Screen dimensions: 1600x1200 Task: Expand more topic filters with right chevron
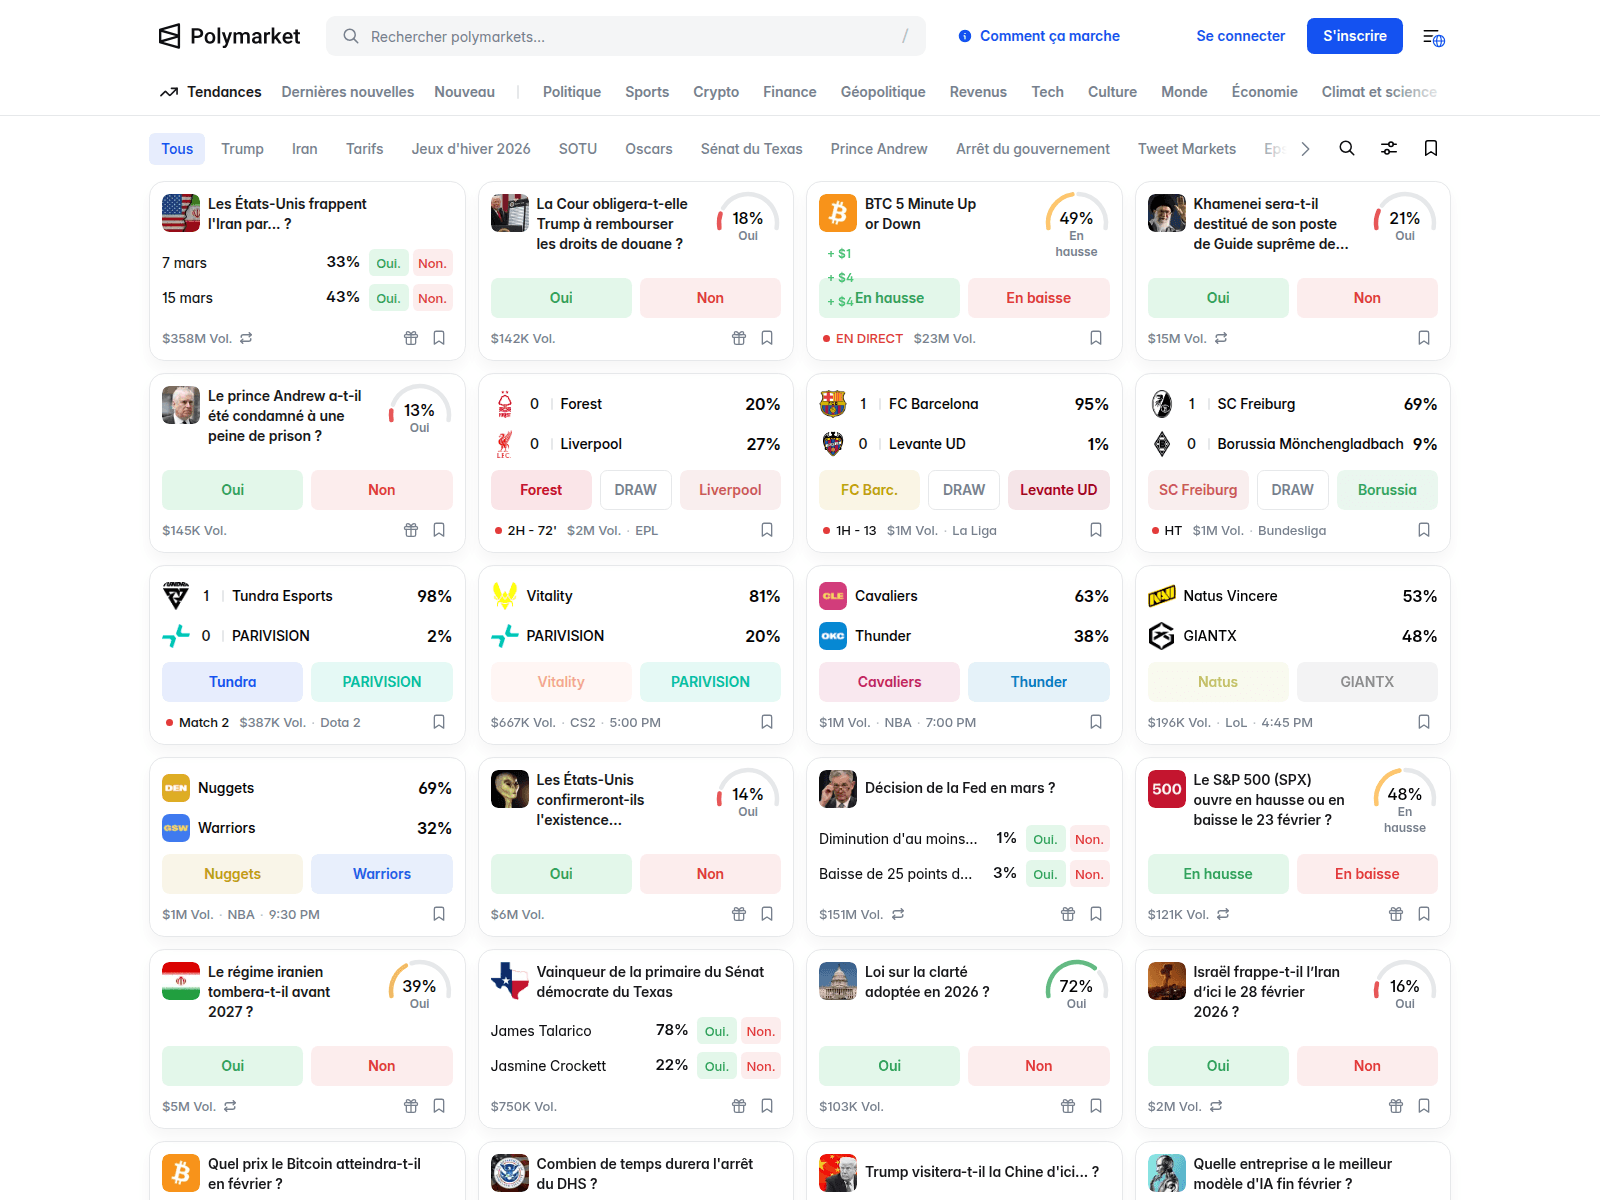[x=1305, y=149]
